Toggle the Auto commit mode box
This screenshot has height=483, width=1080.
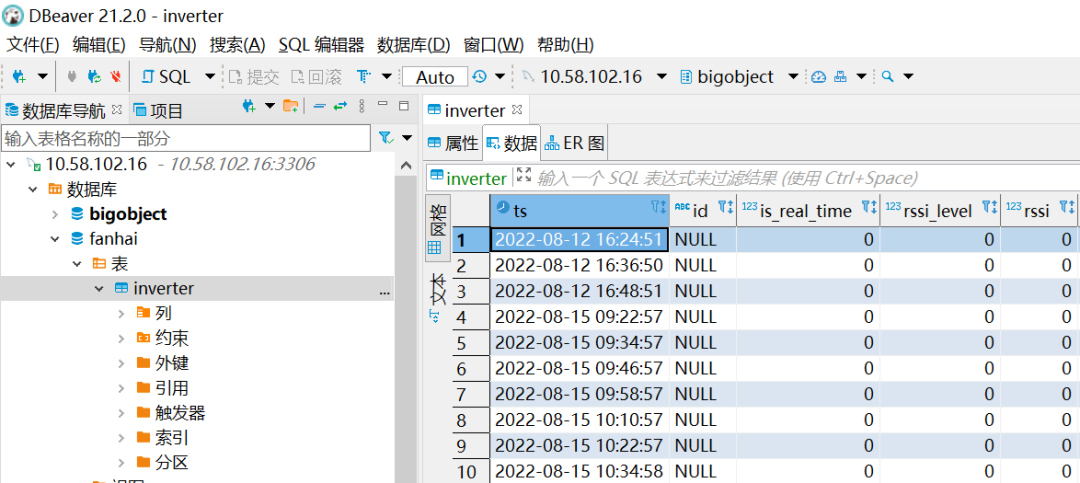[x=435, y=77]
